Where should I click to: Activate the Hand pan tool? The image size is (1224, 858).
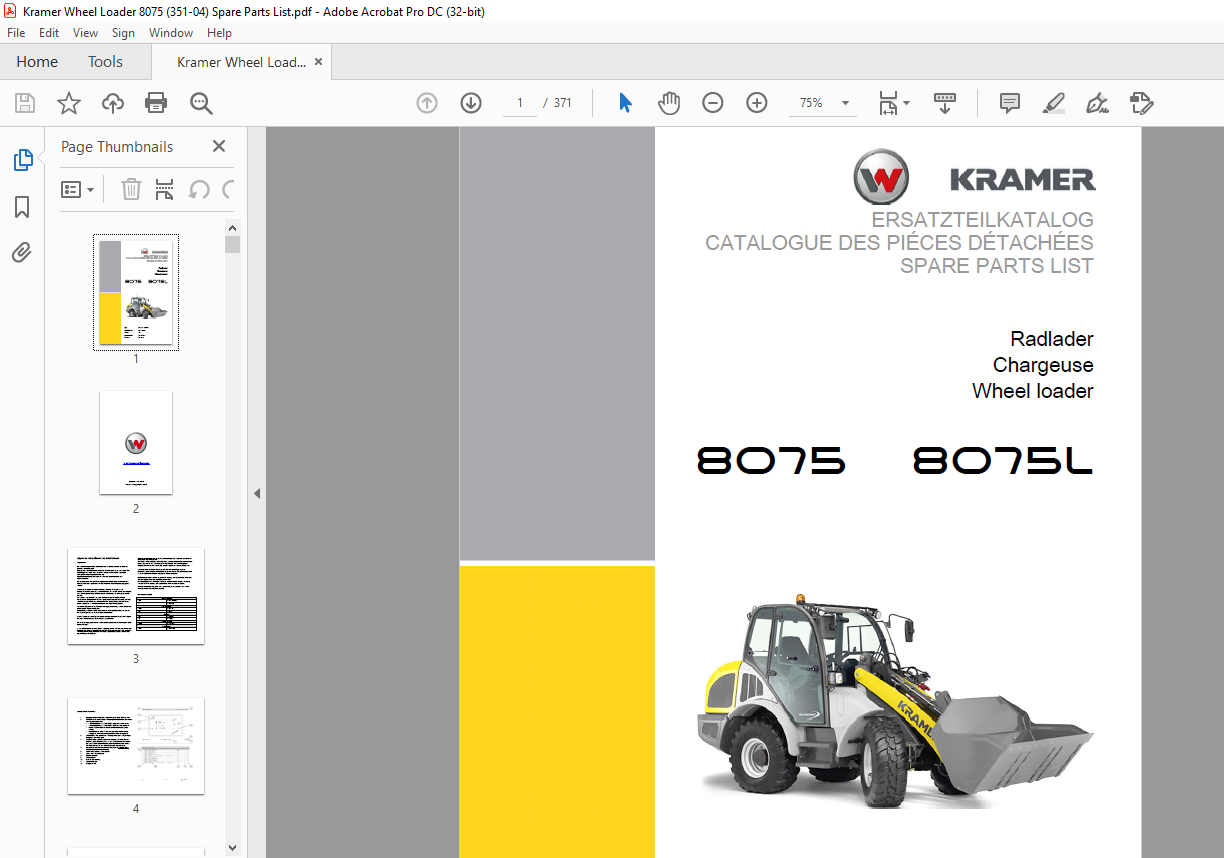669,103
